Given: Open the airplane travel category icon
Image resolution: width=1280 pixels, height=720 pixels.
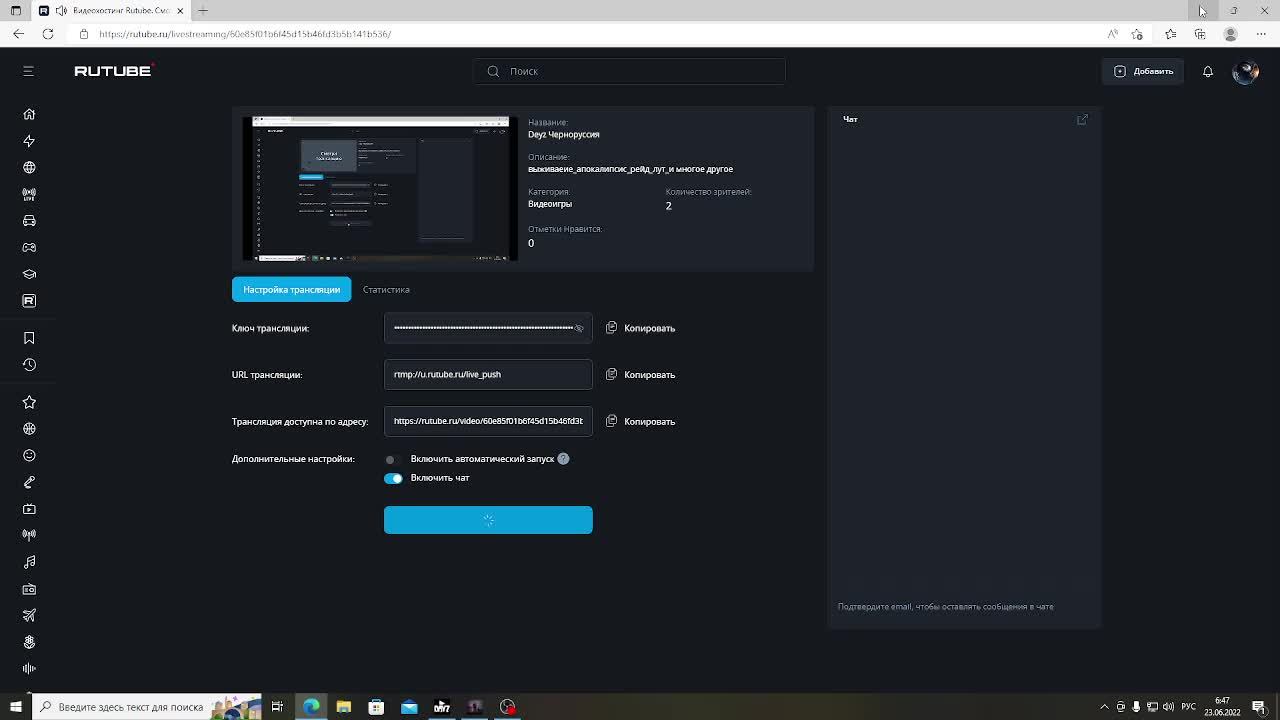Looking at the screenshot, I should click(29, 615).
